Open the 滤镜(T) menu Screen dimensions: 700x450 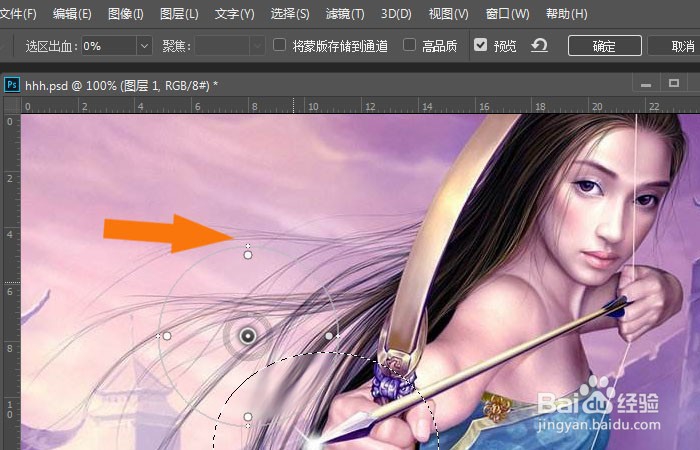coord(345,14)
